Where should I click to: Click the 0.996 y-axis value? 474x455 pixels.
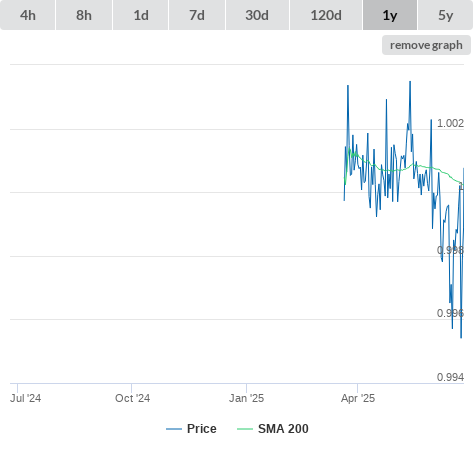pyautogui.click(x=450, y=313)
